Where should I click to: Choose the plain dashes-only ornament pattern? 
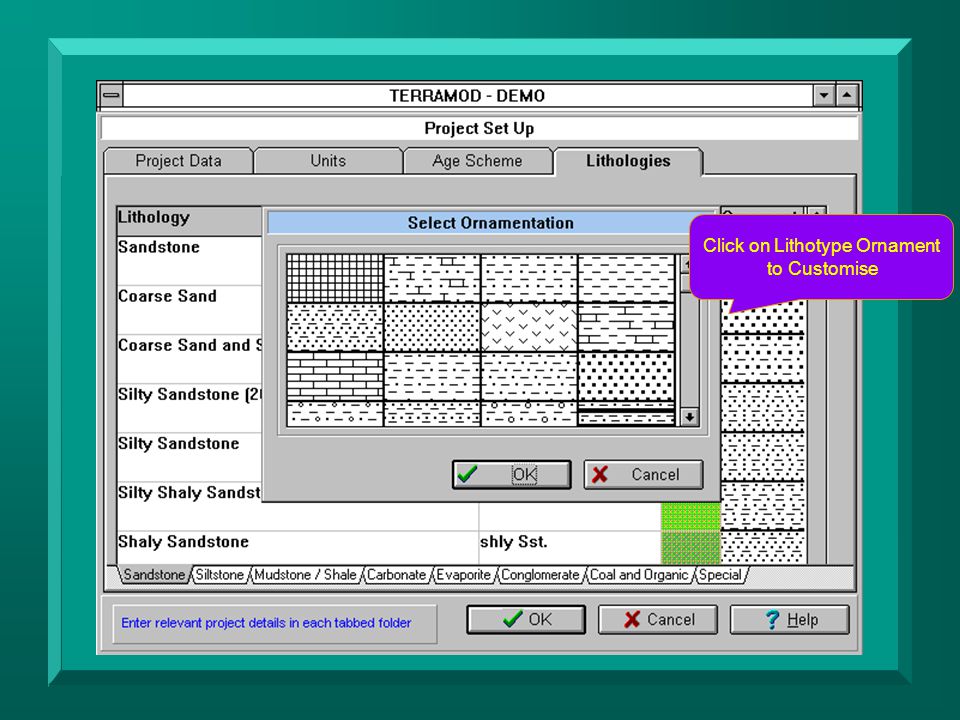tap(626, 278)
